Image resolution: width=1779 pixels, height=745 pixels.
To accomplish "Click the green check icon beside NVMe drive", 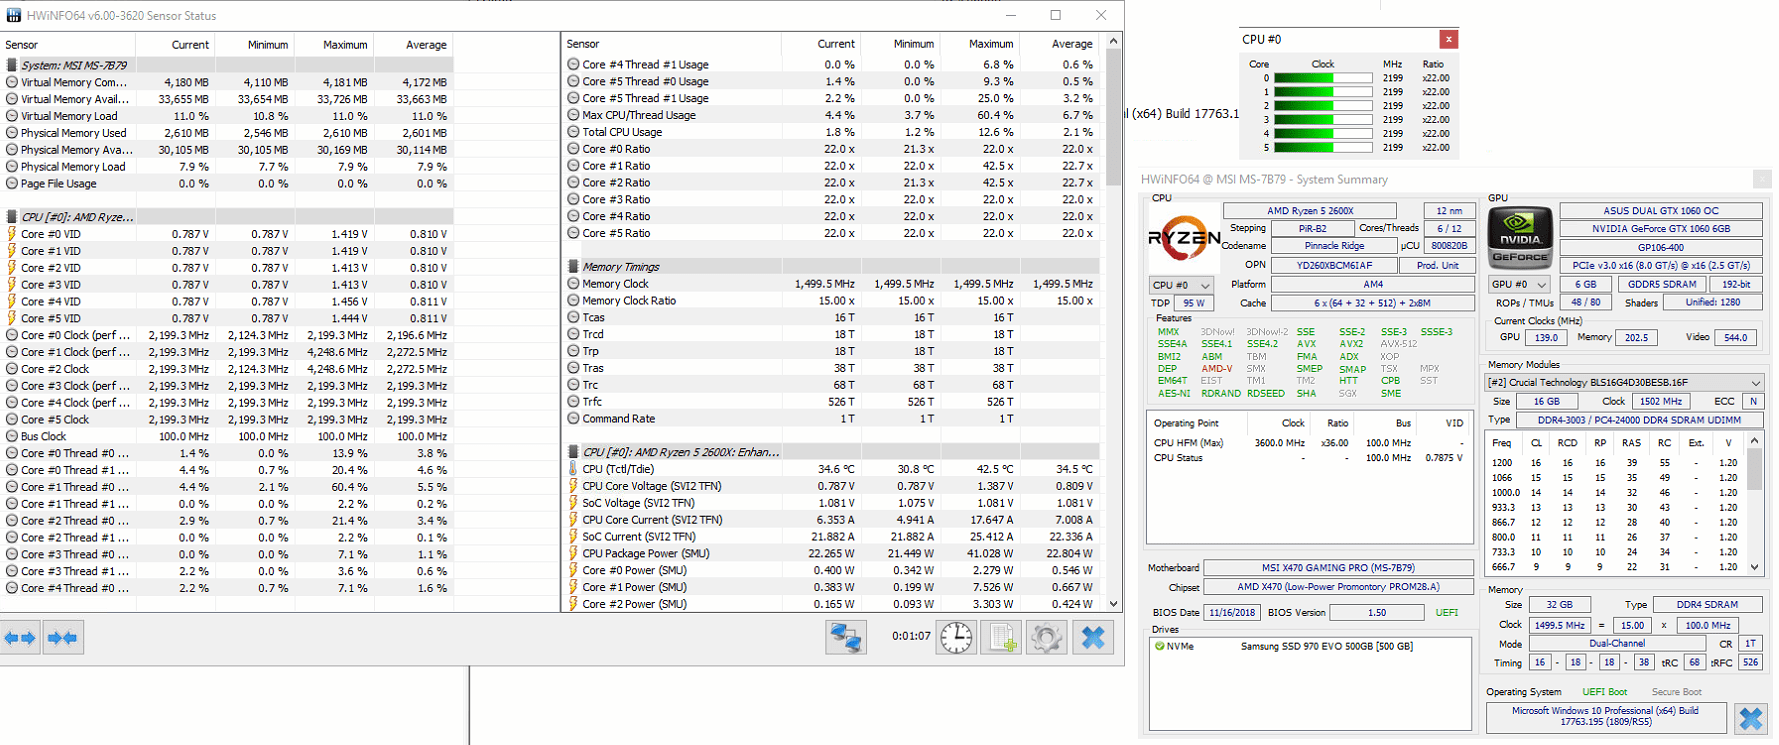I will tap(1159, 646).
